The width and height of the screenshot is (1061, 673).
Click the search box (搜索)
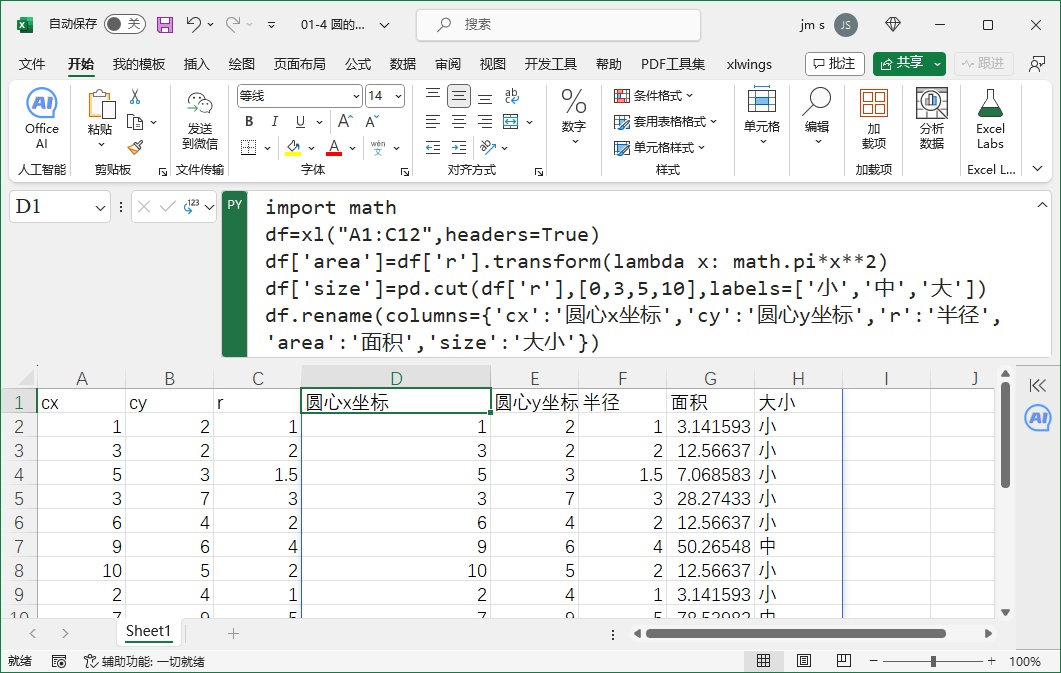pyautogui.click(x=558, y=25)
